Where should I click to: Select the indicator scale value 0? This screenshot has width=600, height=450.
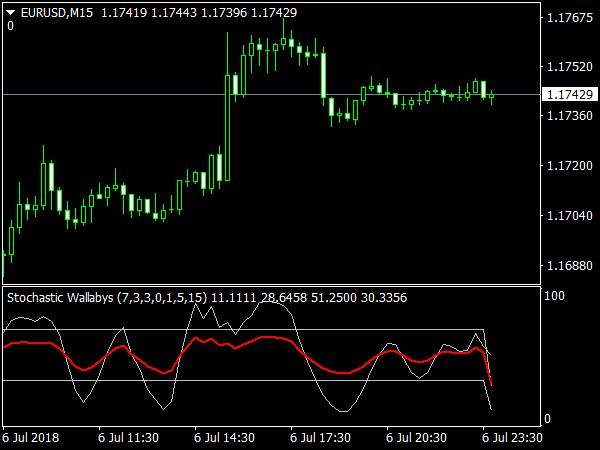pos(547,419)
